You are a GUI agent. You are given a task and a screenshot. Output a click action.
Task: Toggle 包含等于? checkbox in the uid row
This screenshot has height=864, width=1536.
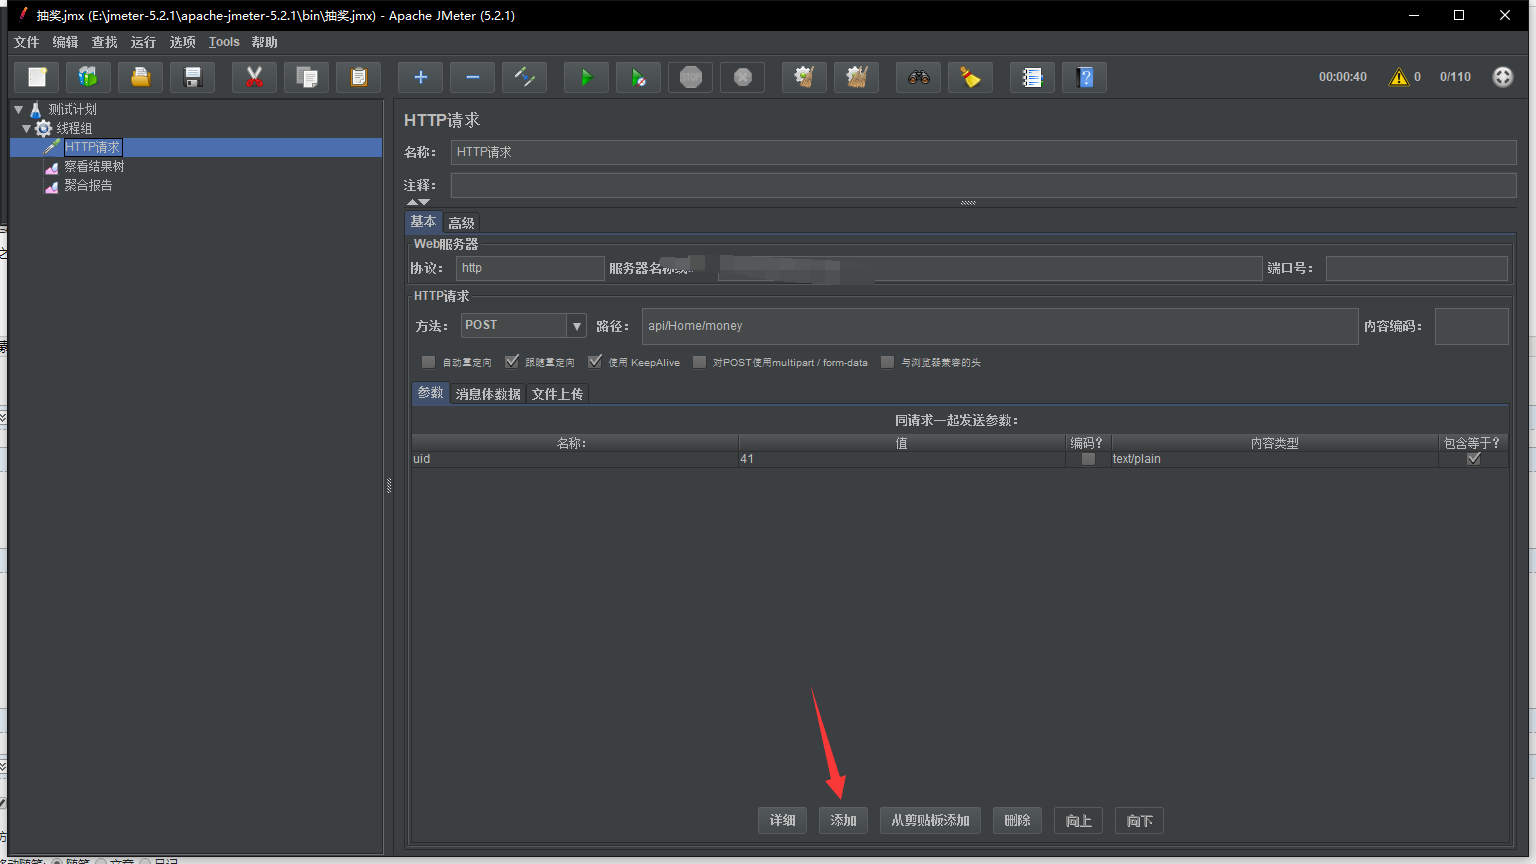point(1473,459)
